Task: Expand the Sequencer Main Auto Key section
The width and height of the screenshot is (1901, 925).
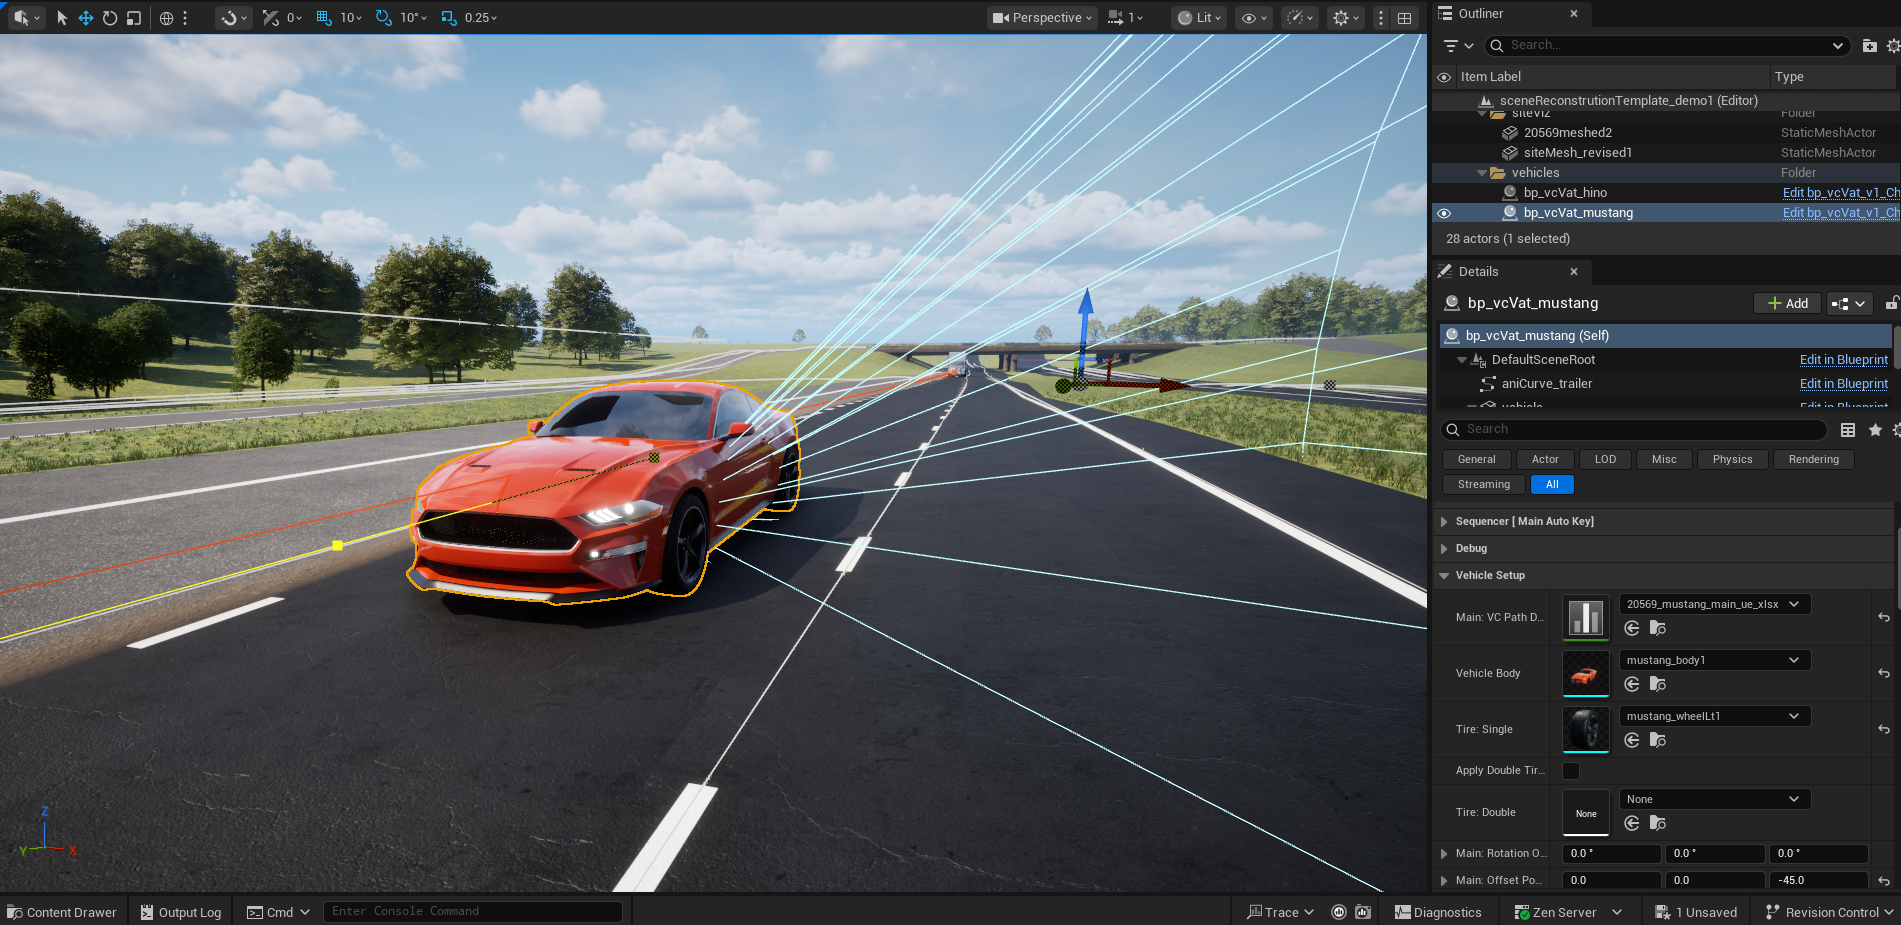Action: [1444, 522]
